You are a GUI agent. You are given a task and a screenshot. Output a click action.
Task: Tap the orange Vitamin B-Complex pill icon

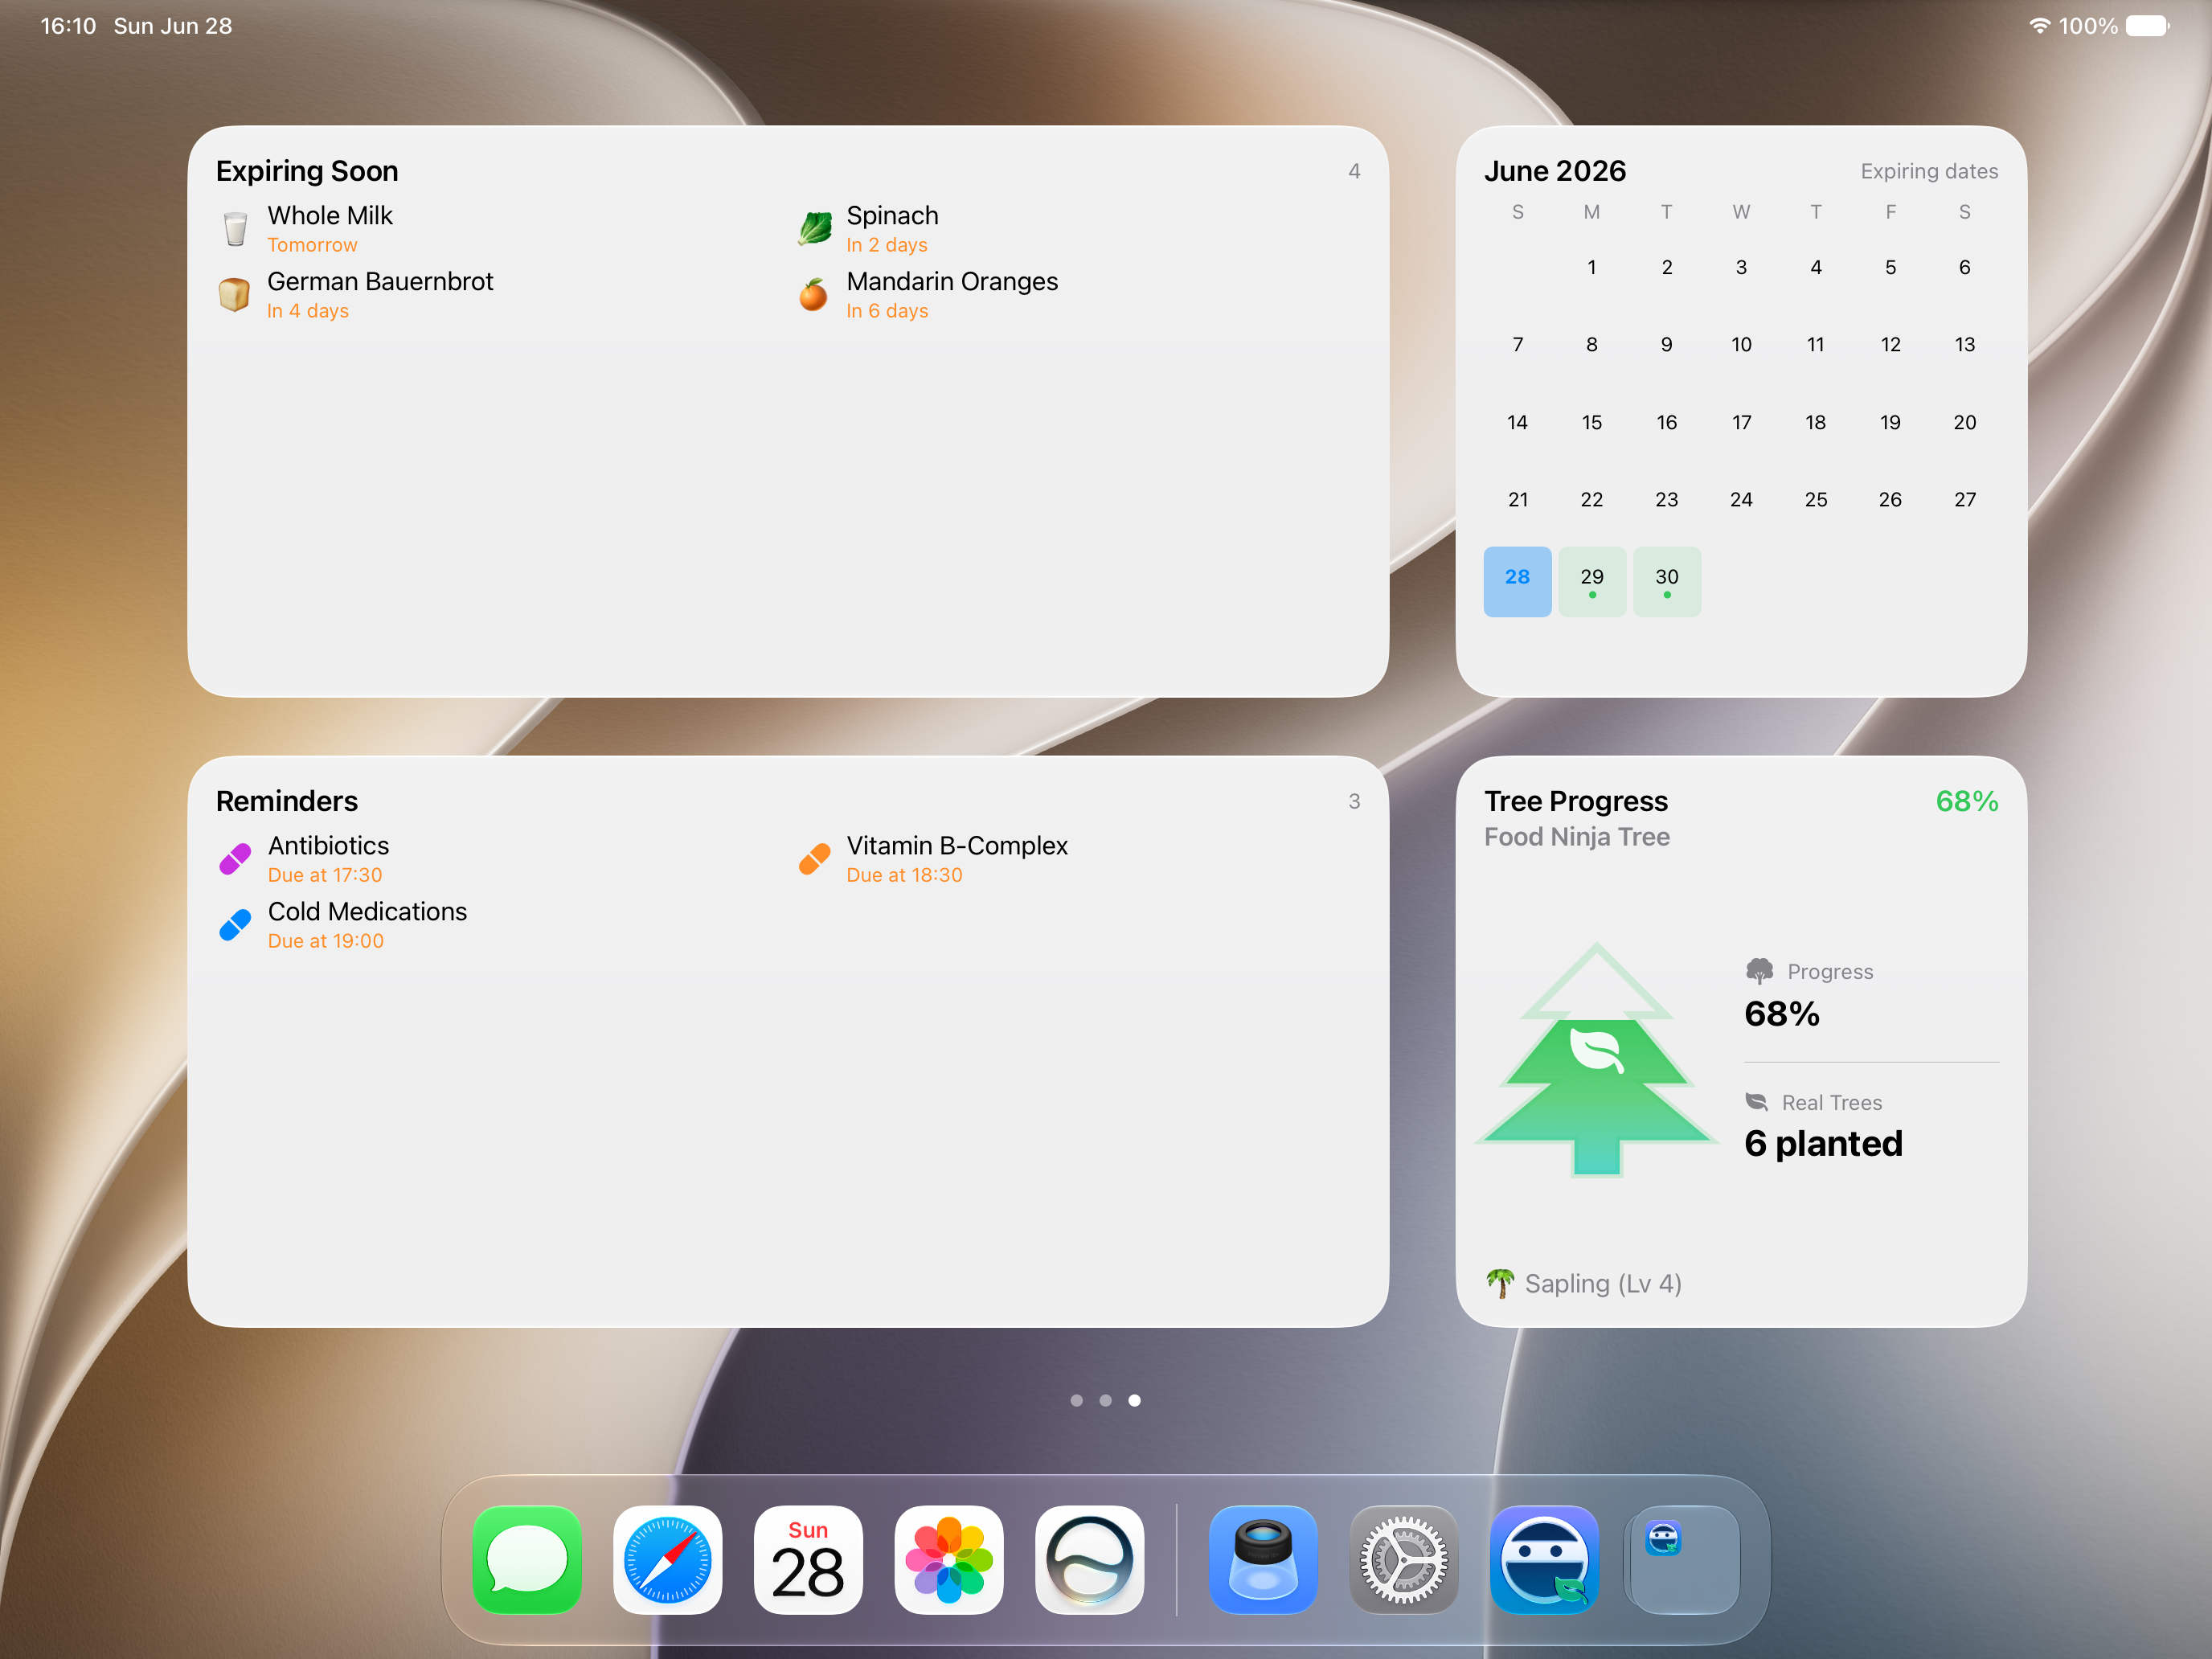click(x=814, y=859)
